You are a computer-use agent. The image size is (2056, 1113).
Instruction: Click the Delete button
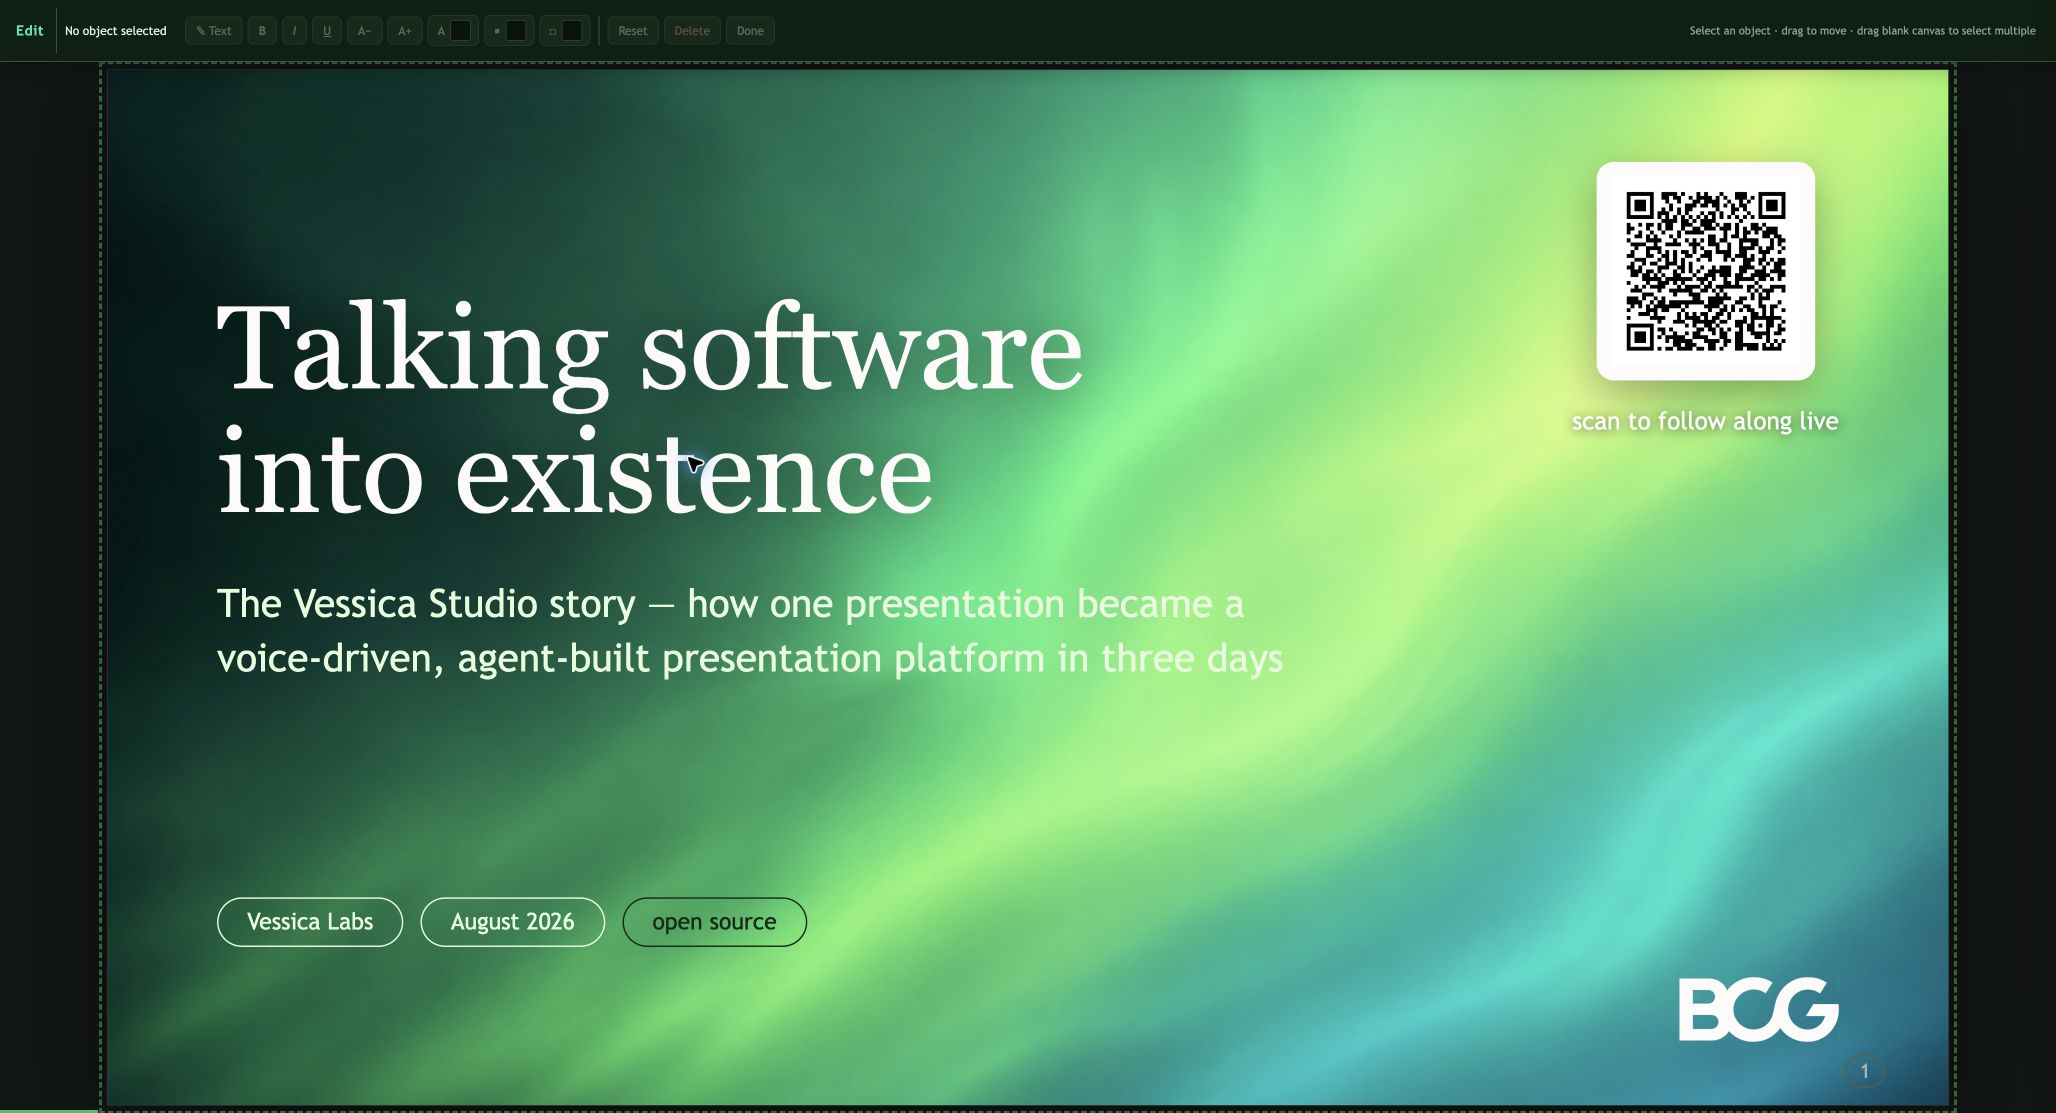[692, 31]
